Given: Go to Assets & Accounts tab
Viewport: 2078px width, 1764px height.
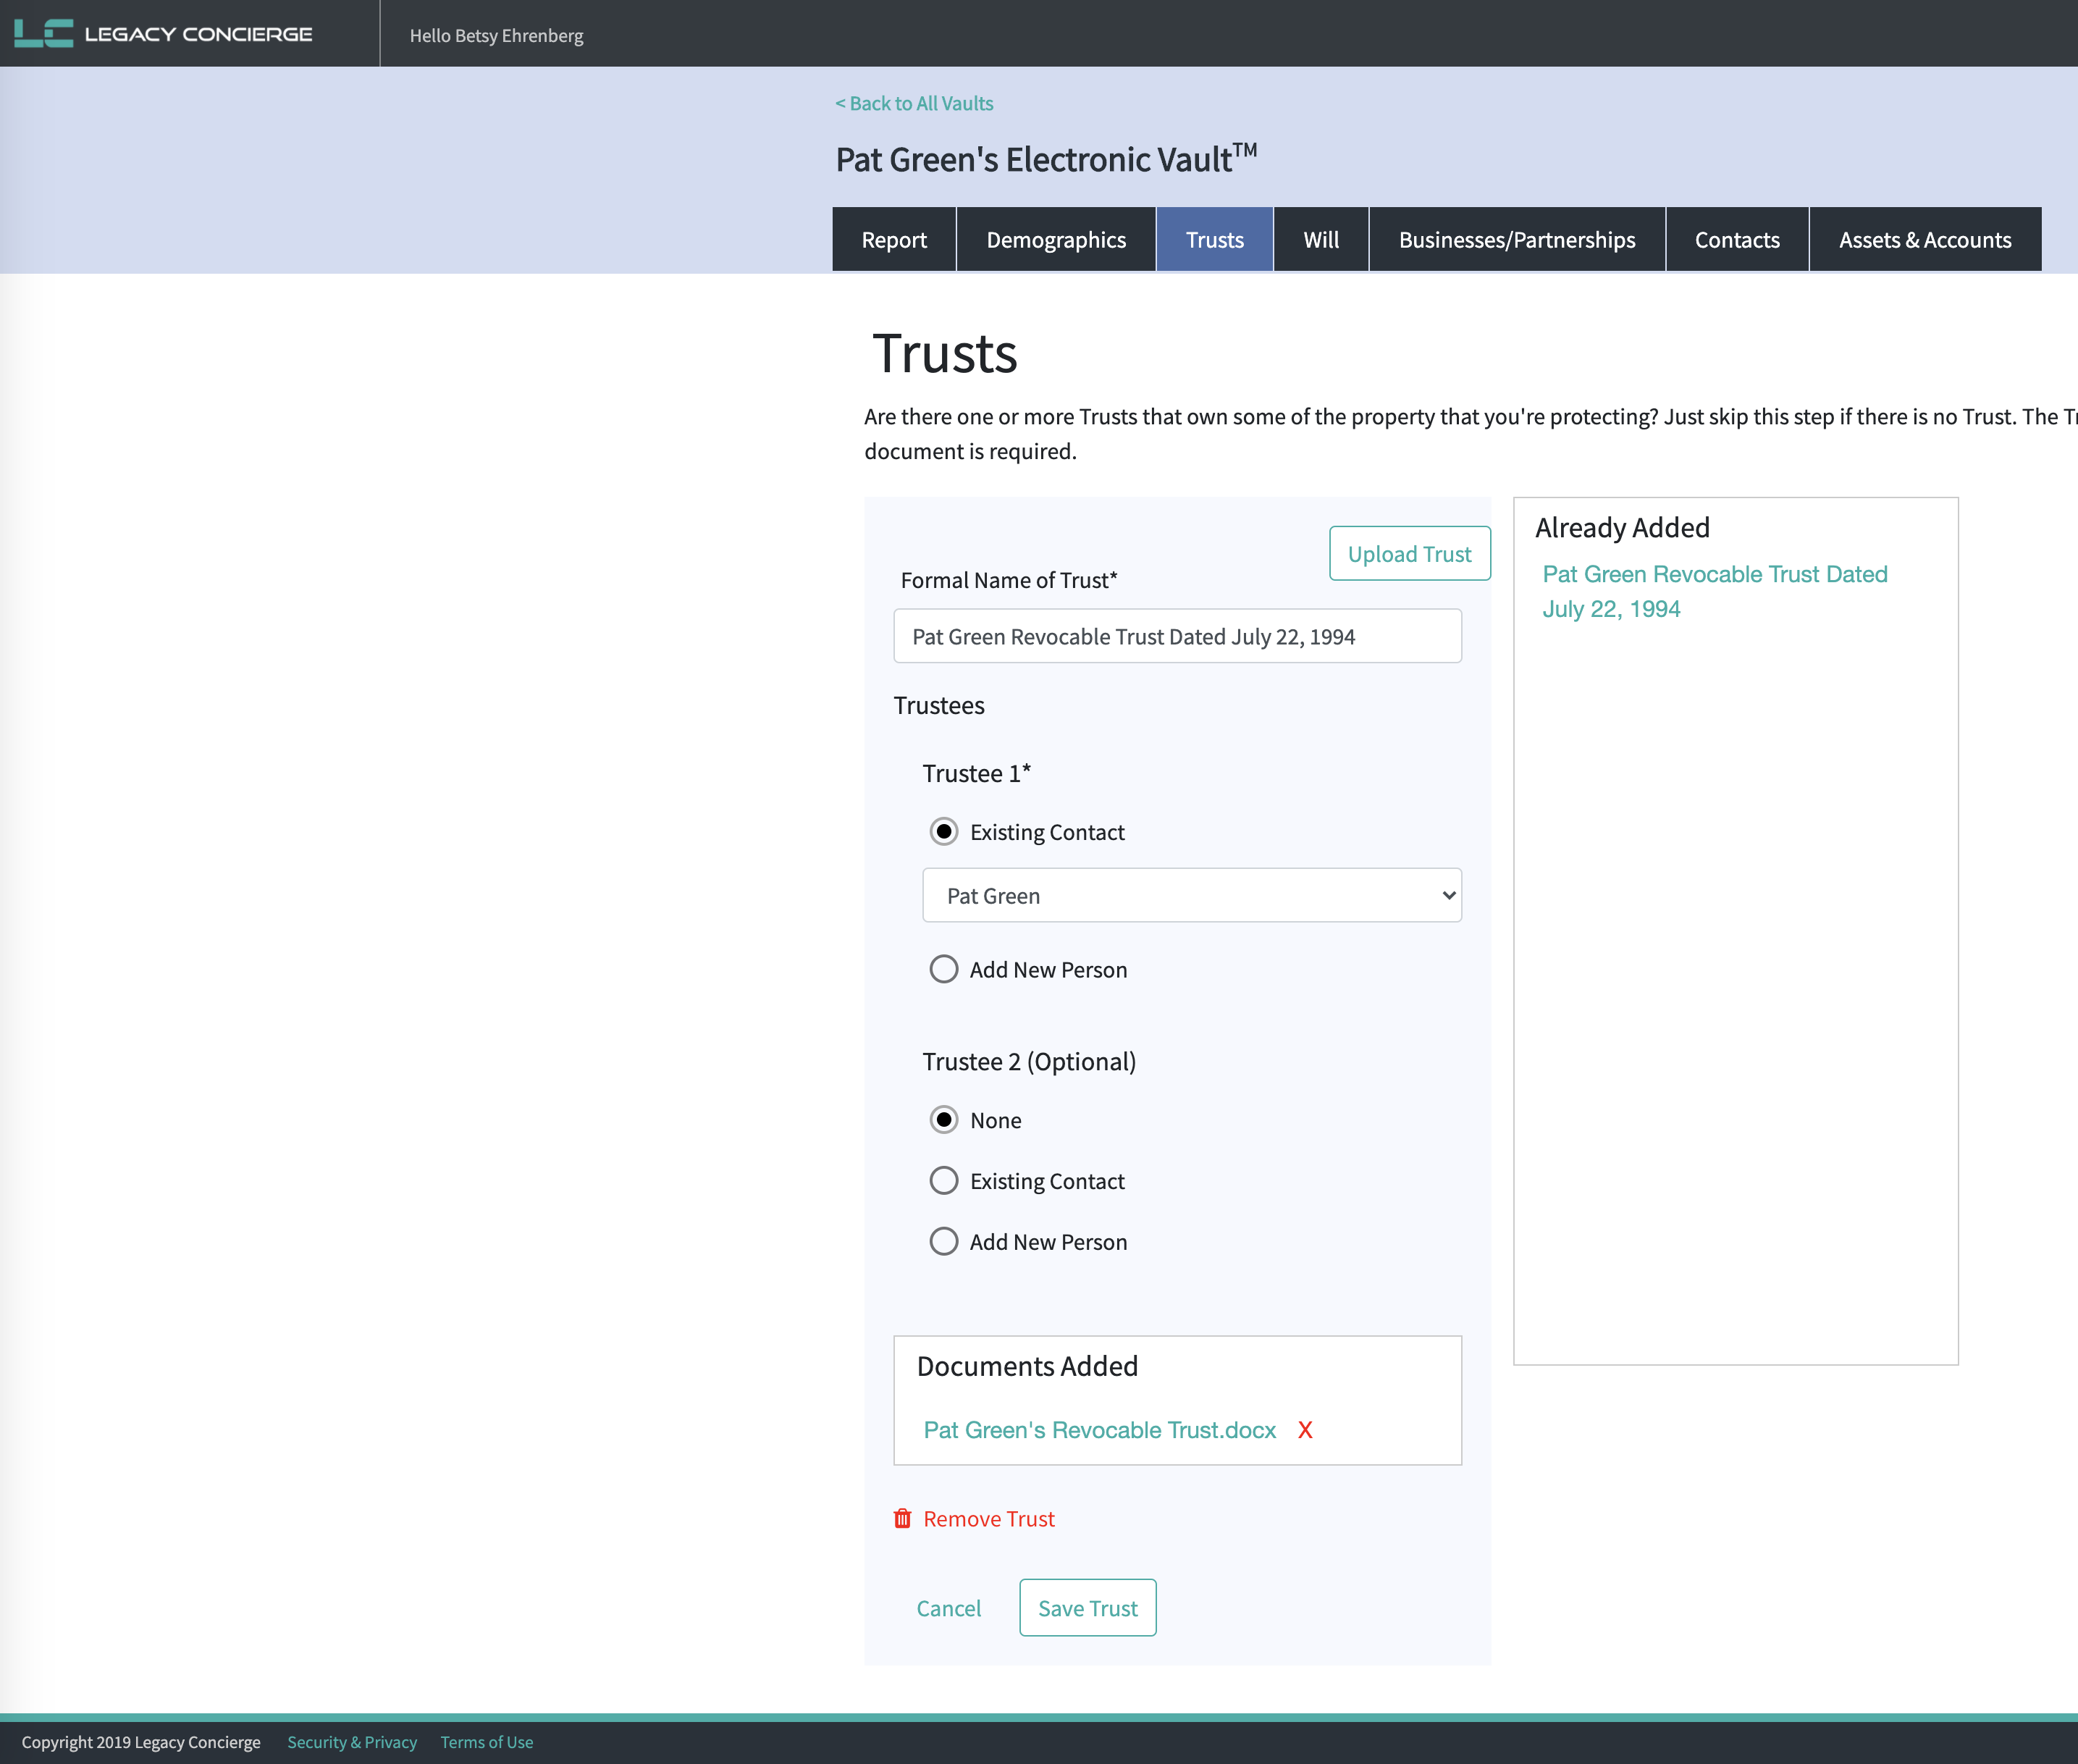Looking at the screenshot, I should coord(1924,240).
